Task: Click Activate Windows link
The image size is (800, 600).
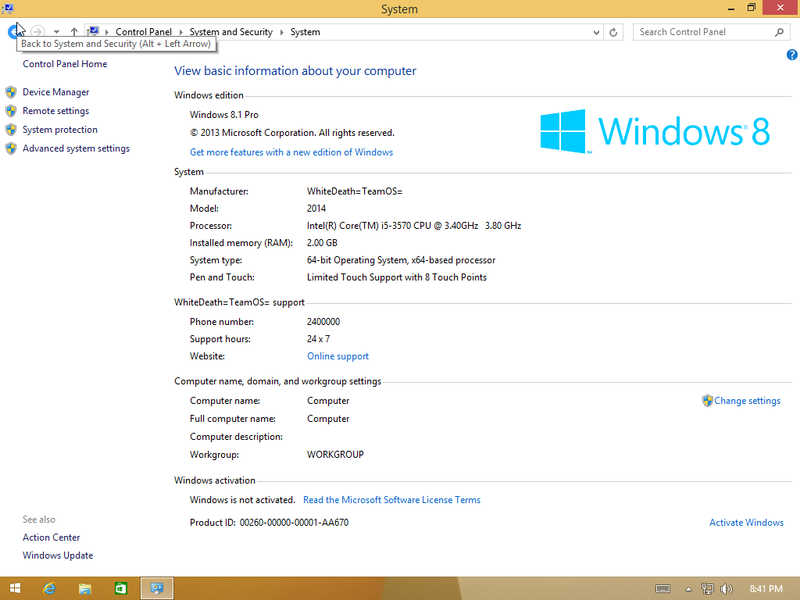Action: (x=746, y=522)
